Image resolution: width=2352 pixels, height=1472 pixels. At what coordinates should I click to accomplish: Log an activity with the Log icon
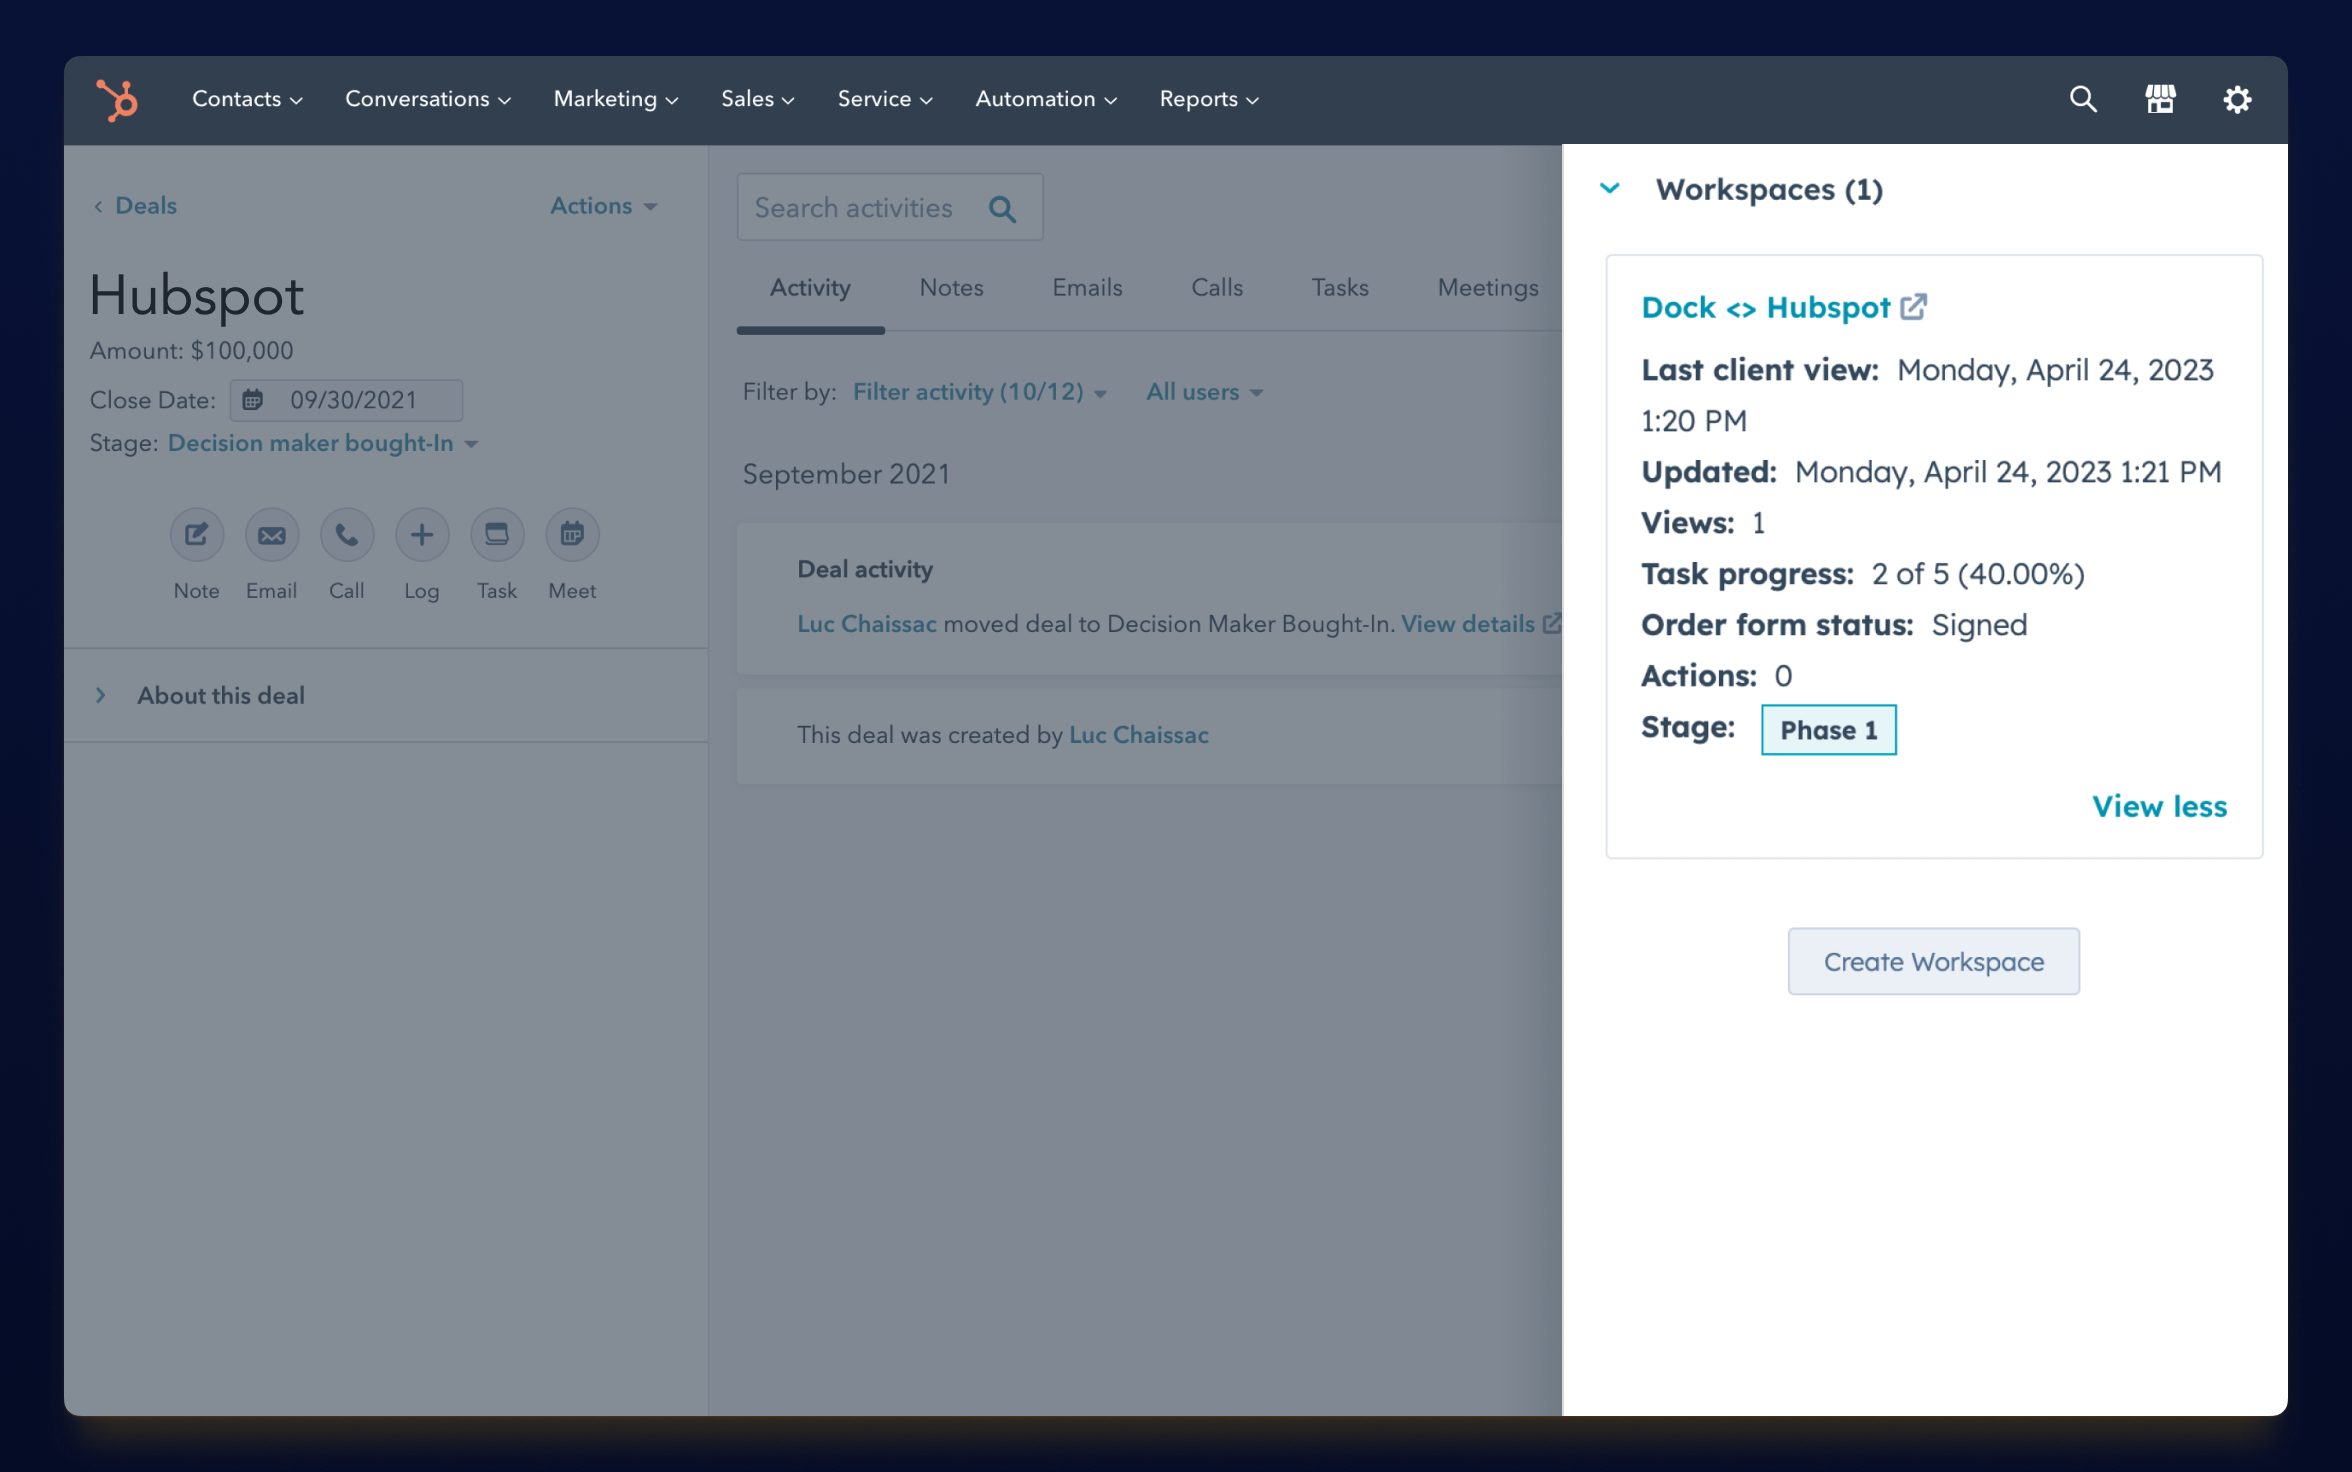[421, 534]
